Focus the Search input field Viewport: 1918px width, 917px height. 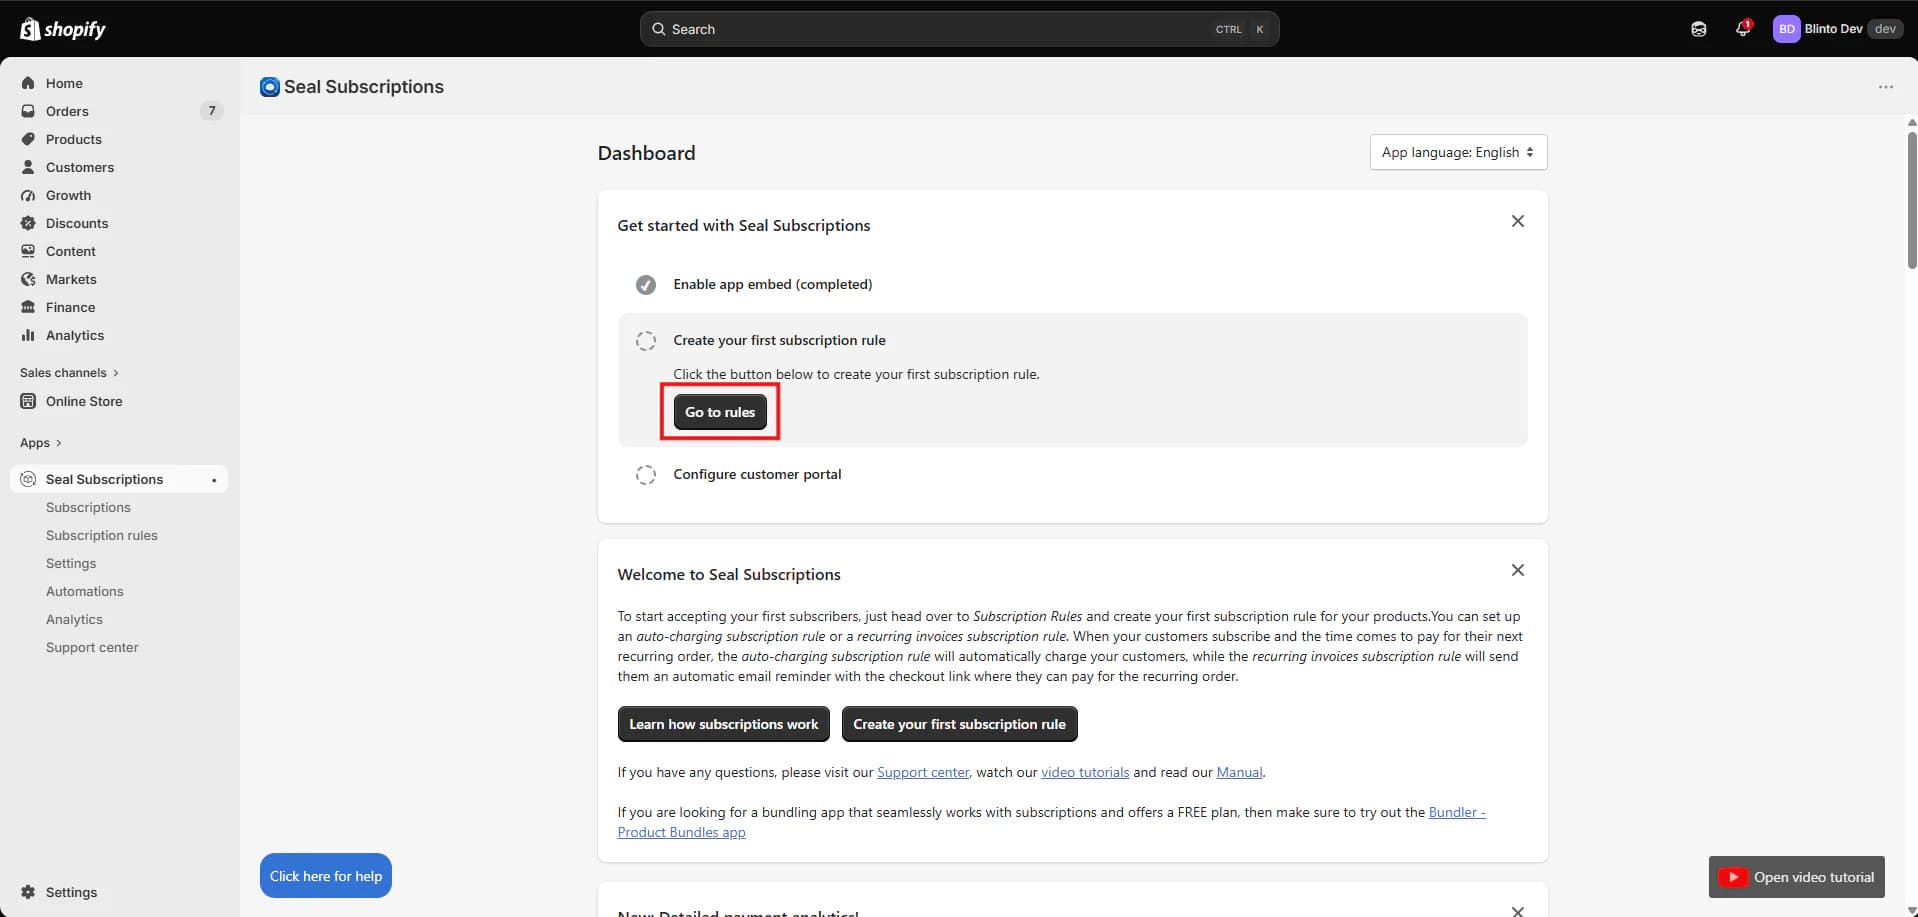pos(959,29)
